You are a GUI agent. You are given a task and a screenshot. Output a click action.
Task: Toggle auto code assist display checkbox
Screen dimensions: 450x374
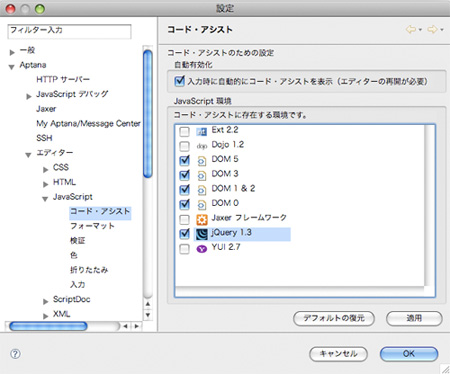click(x=179, y=81)
